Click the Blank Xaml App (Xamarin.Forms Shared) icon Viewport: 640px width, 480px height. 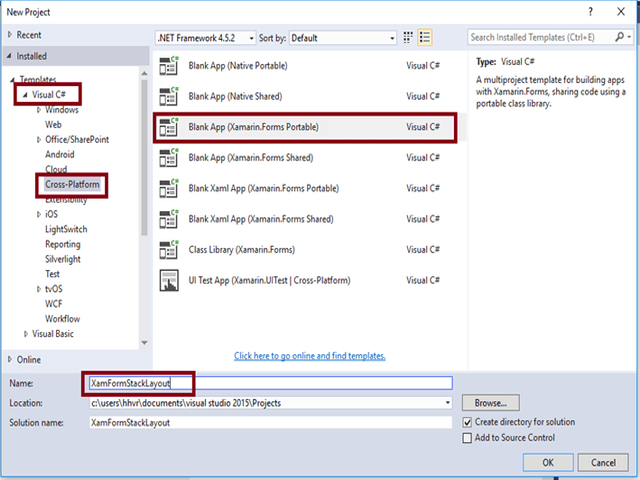click(x=169, y=219)
